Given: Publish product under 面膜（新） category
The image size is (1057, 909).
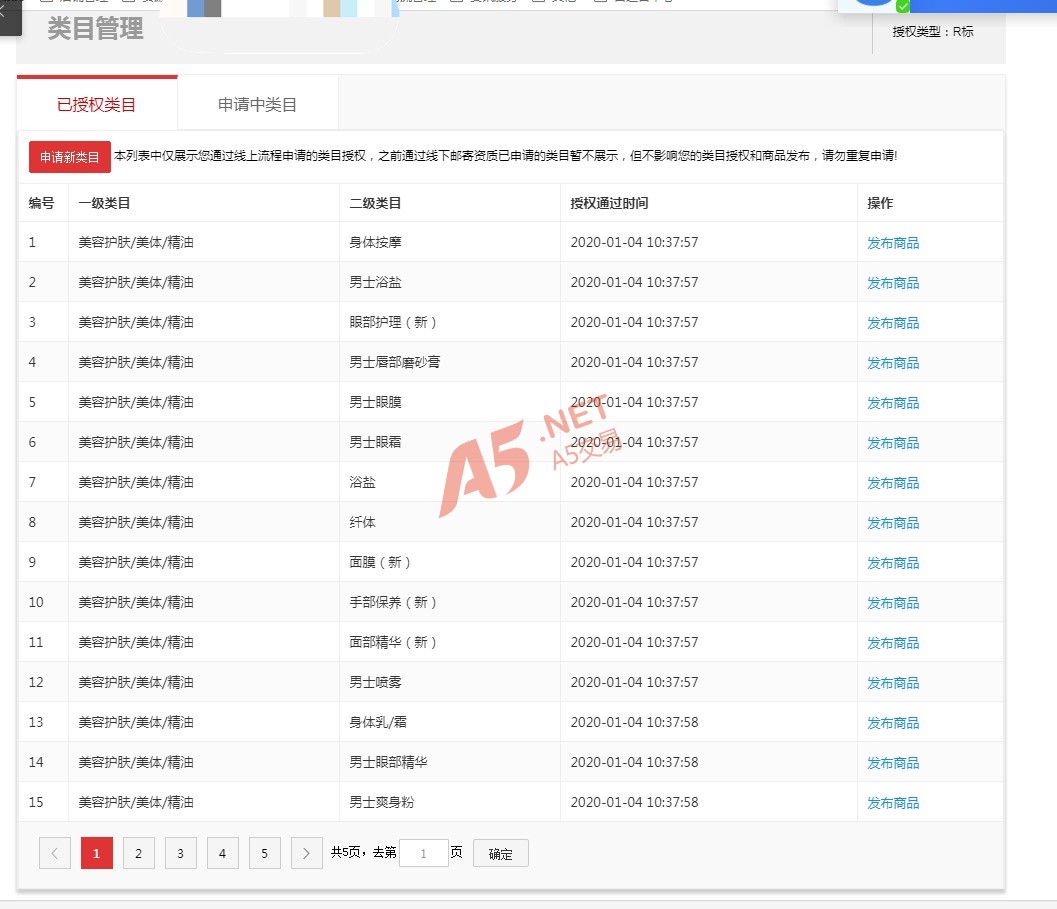Looking at the screenshot, I should click(x=892, y=563).
